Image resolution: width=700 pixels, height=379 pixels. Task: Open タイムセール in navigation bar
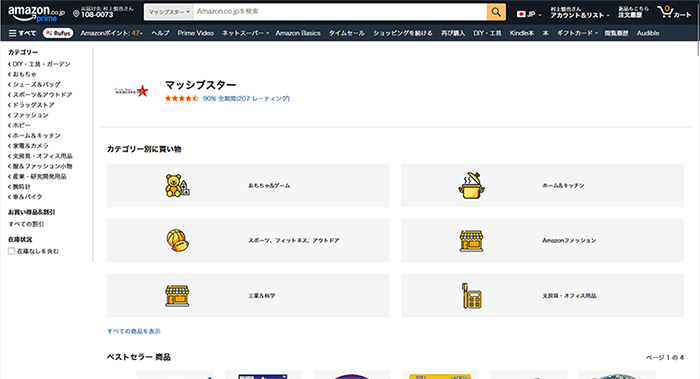(x=346, y=33)
